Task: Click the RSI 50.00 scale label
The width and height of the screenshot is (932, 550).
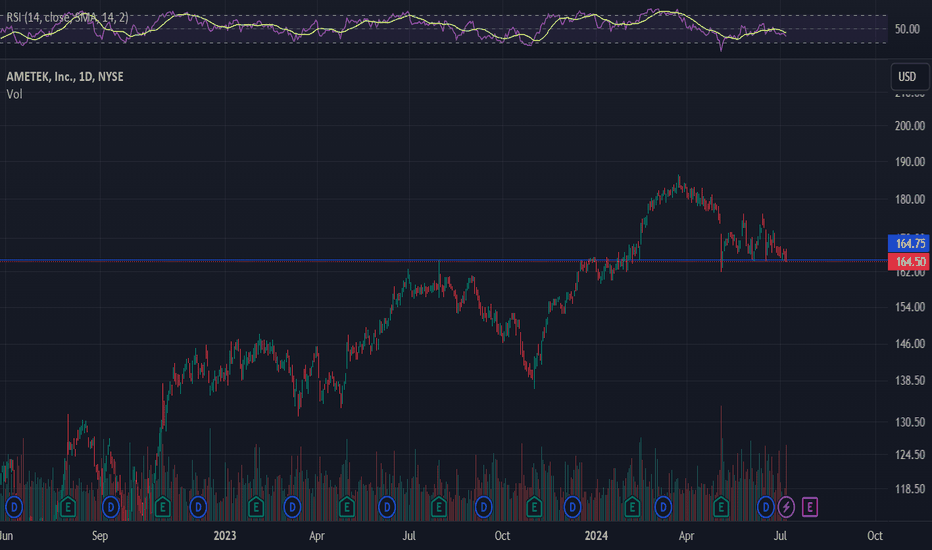Action: 907,29
